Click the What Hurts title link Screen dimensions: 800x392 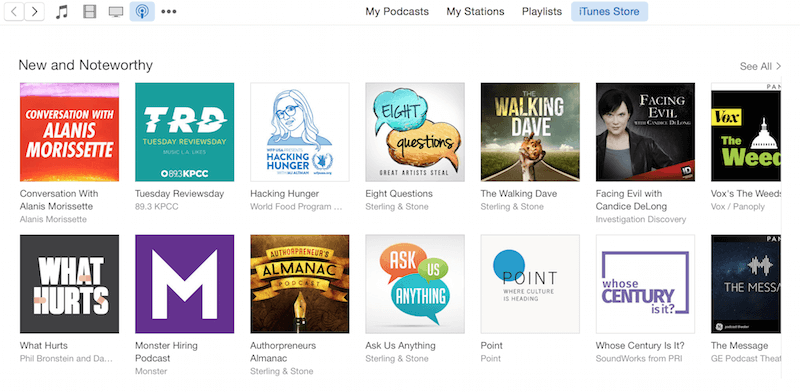44,346
